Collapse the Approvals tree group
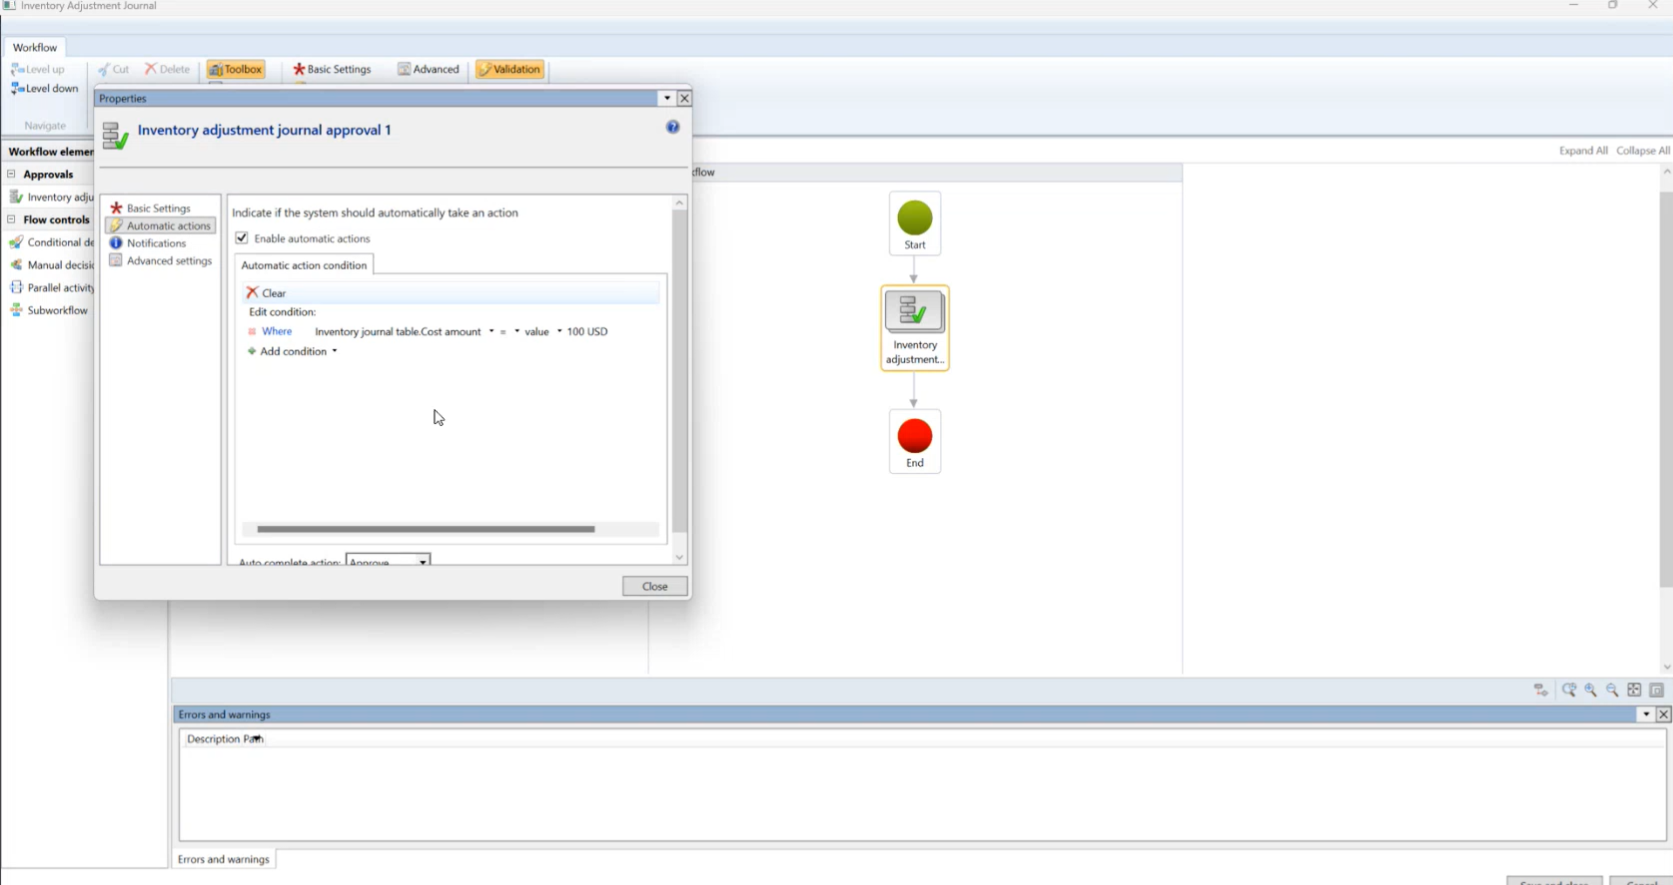 pyautogui.click(x=12, y=174)
